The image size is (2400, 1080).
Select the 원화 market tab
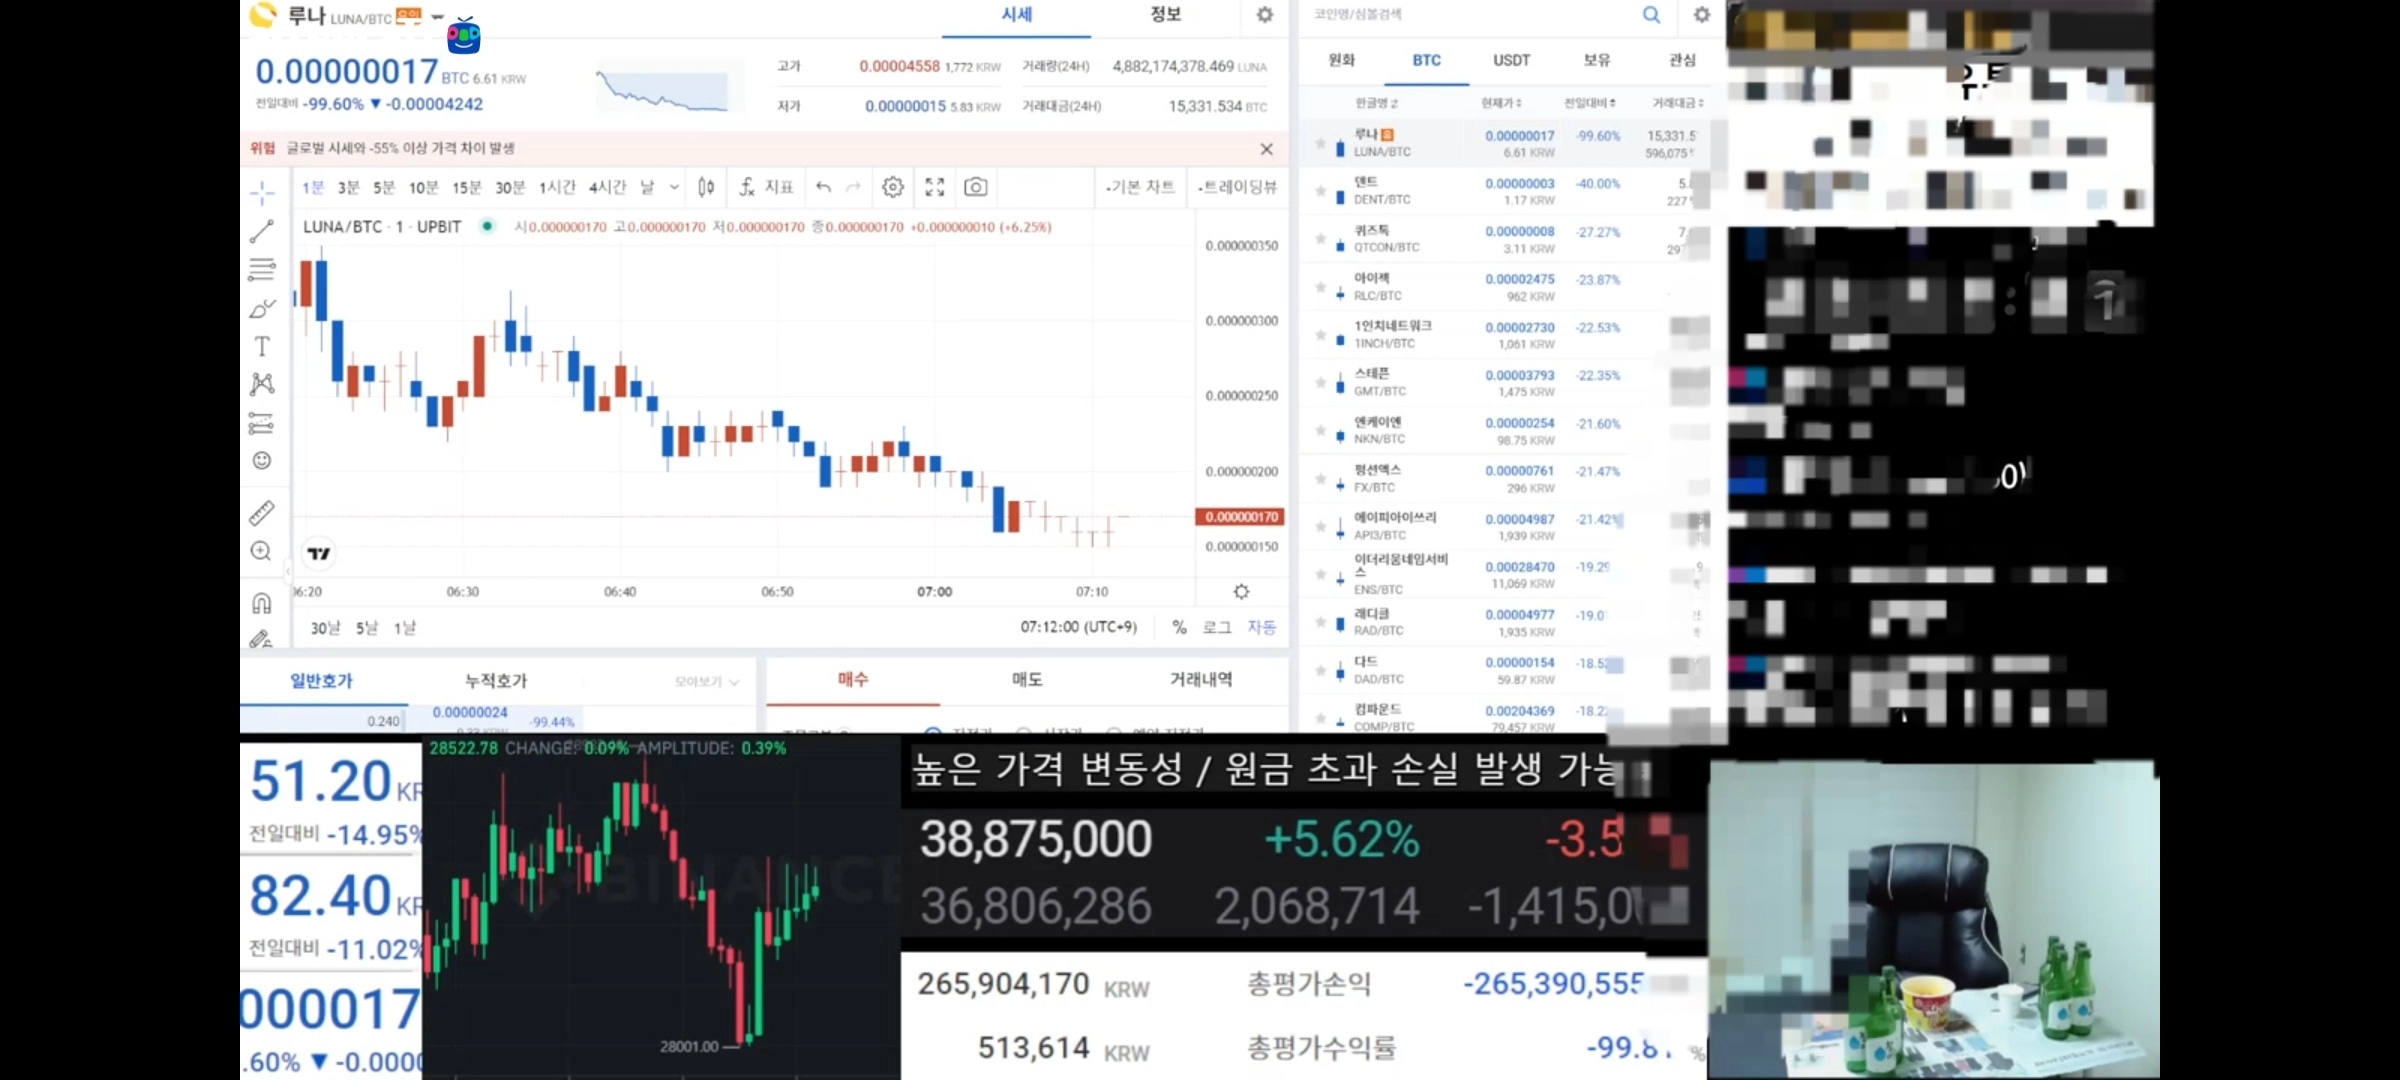(1342, 60)
